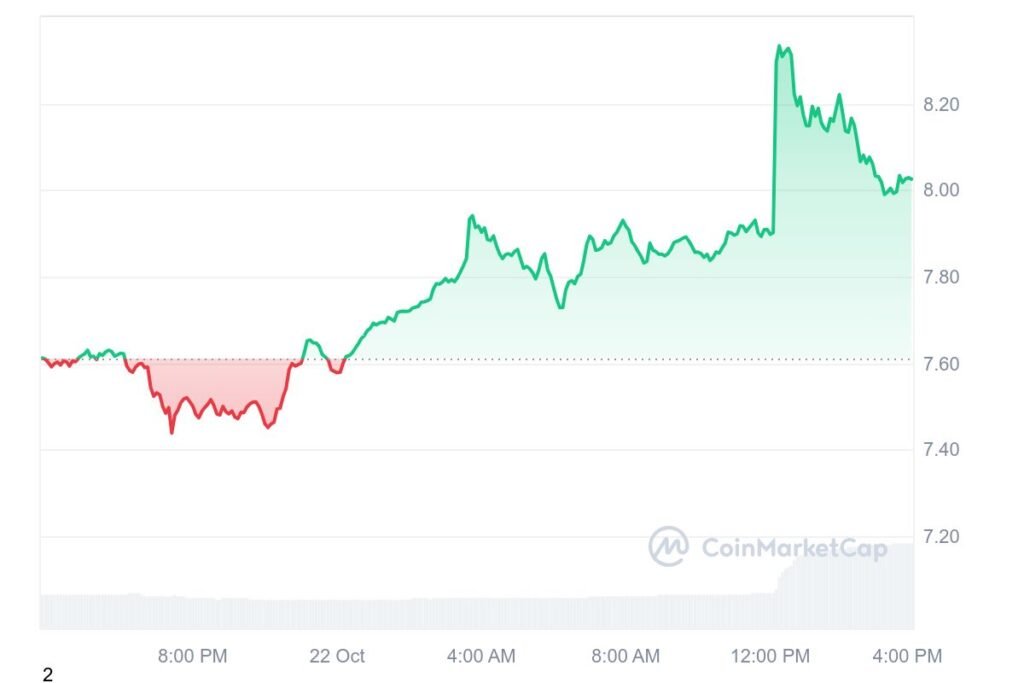Select the 12:00 PM time label
Viewport: 1024px width, 683px height.
tap(771, 656)
